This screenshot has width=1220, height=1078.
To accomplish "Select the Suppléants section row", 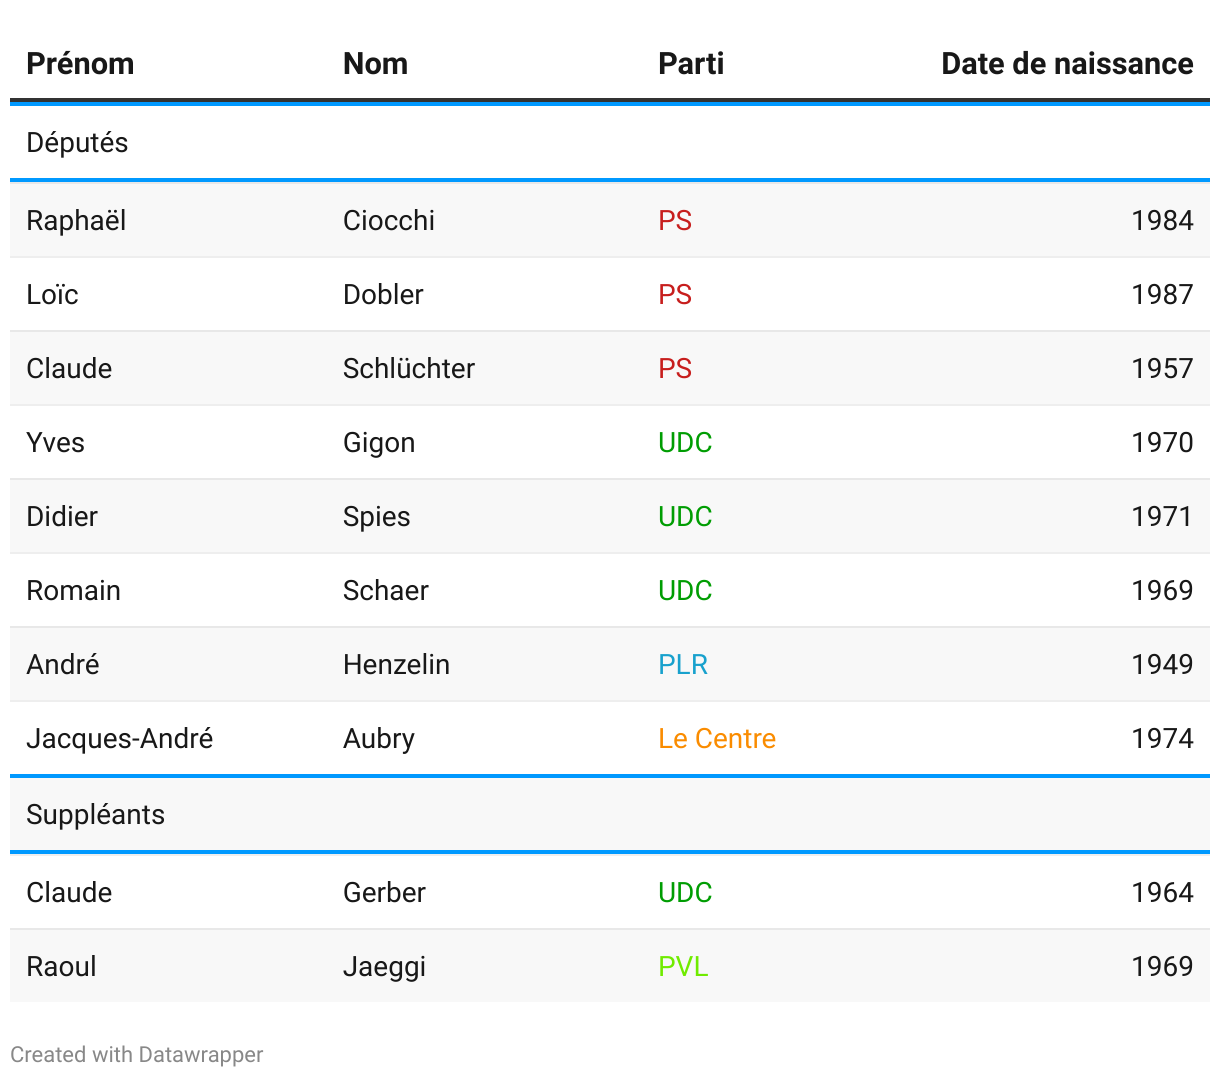I will pos(610,814).
